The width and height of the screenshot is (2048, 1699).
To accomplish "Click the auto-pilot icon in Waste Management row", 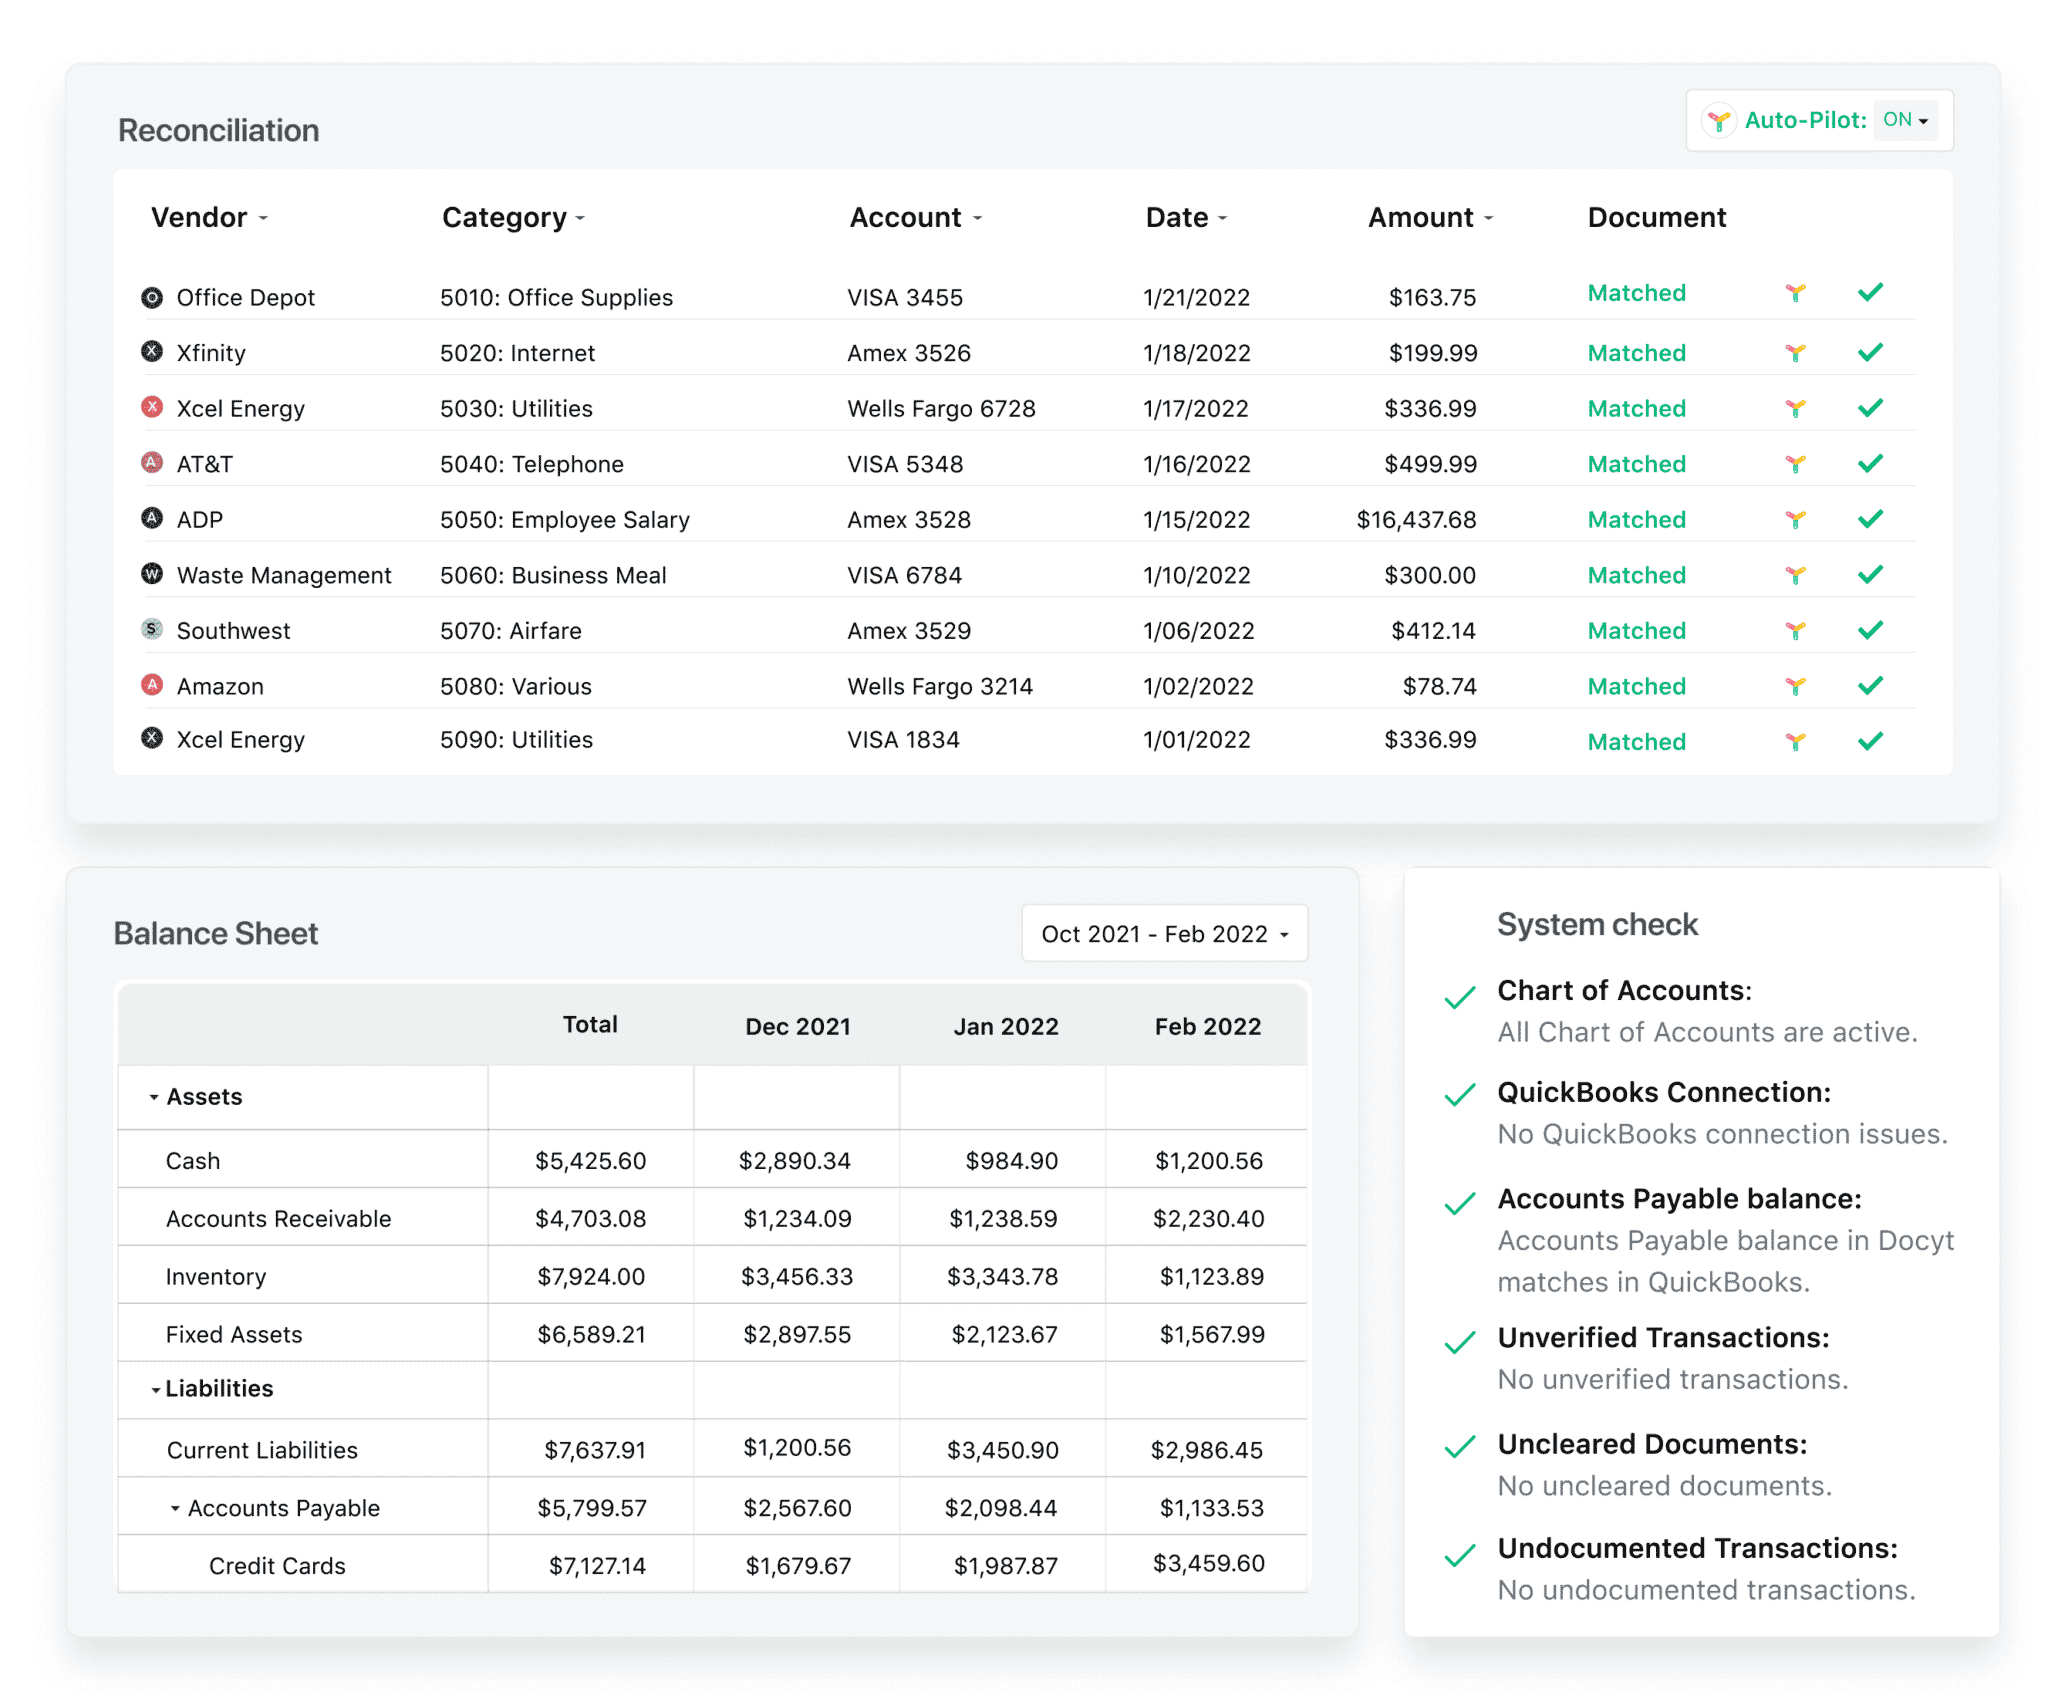I will (1796, 575).
